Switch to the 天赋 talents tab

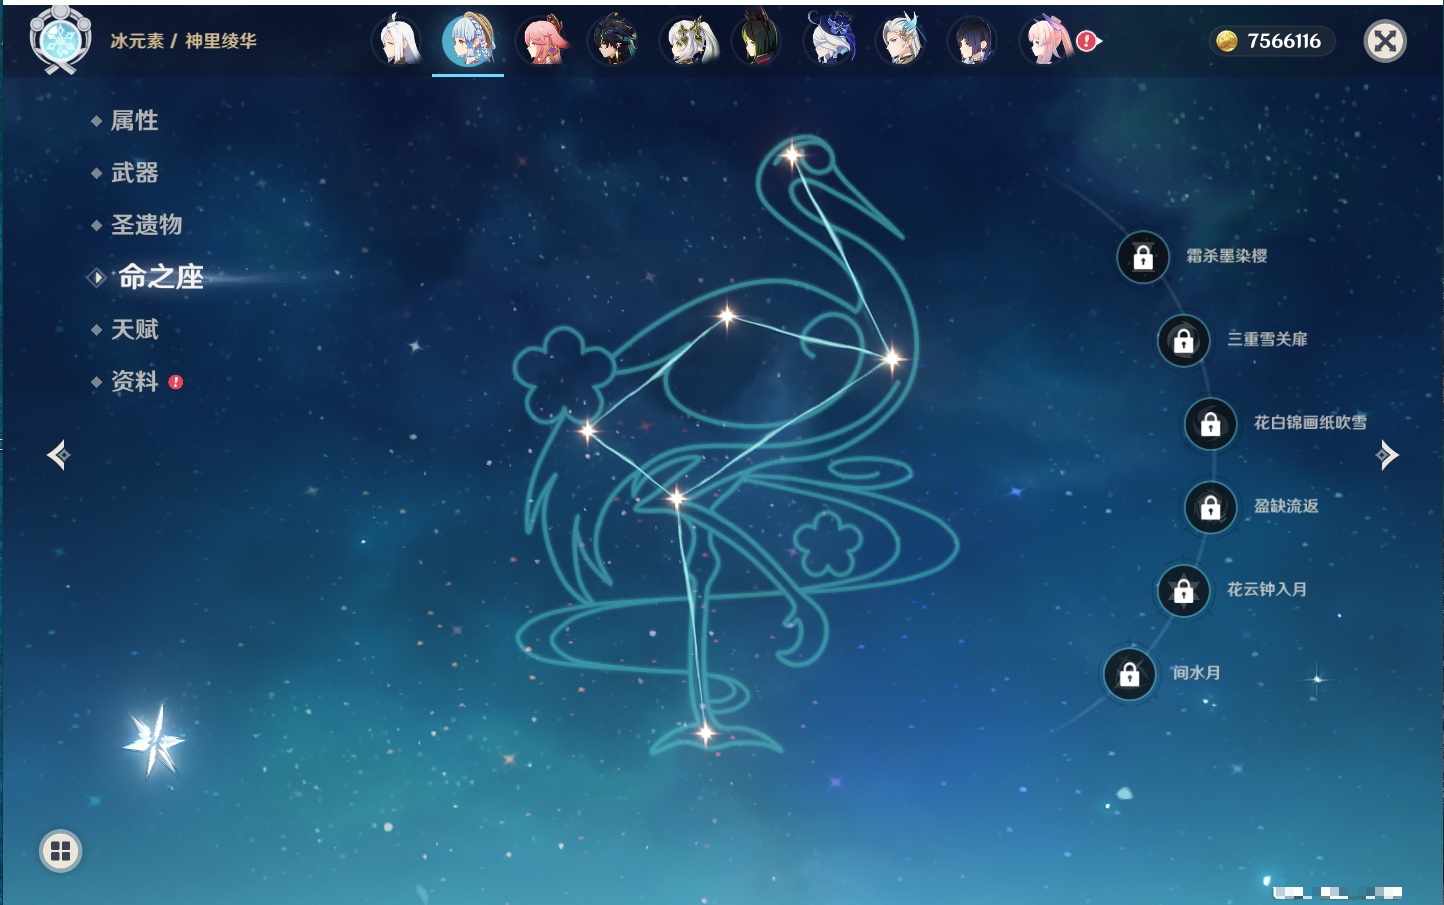pyautogui.click(x=134, y=329)
